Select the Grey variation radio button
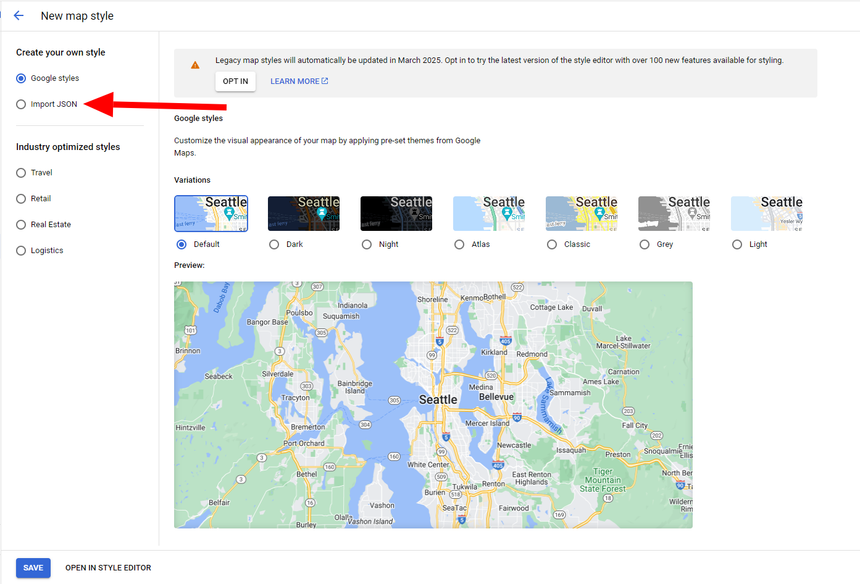This screenshot has width=860, height=584. coord(644,244)
